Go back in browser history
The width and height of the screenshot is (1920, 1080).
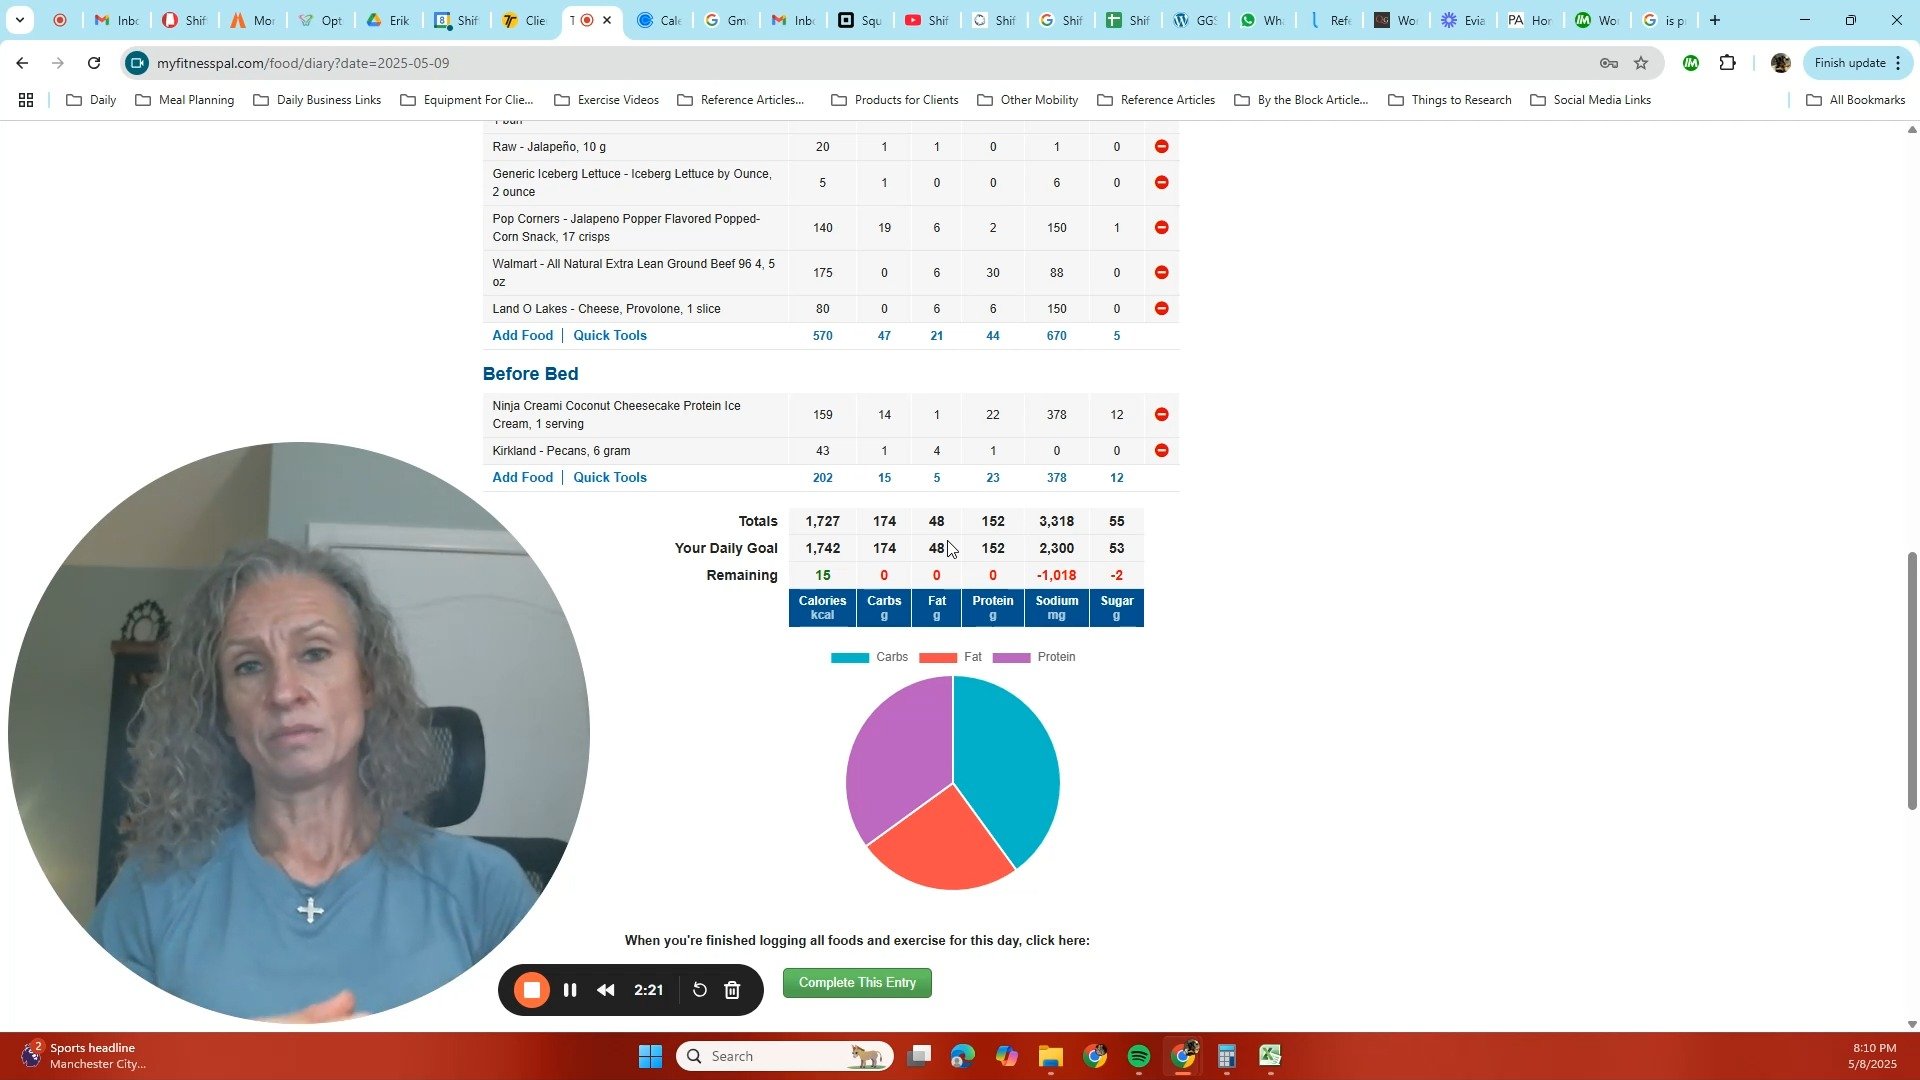[x=22, y=63]
